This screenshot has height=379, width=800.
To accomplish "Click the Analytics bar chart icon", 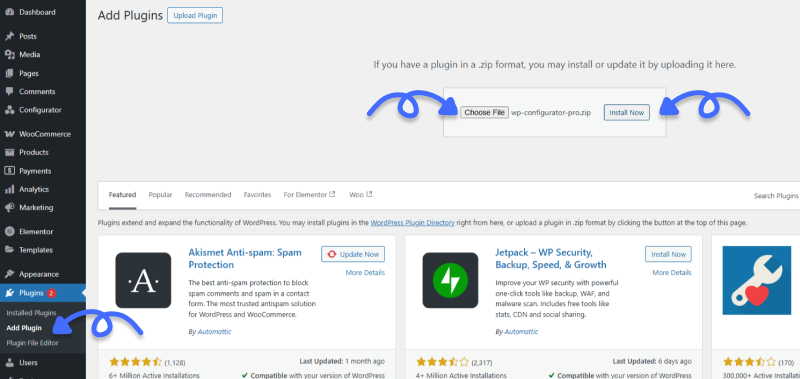I will [9, 189].
